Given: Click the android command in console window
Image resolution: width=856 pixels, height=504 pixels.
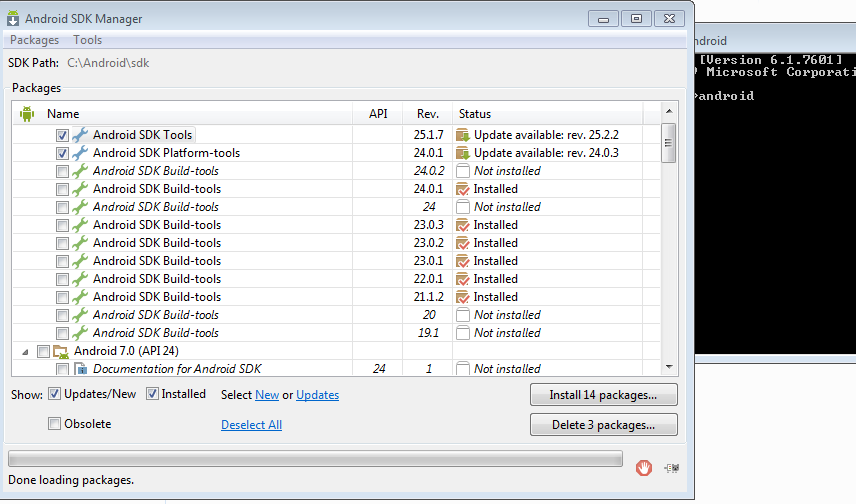Looking at the screenshot, I should 726,96.
